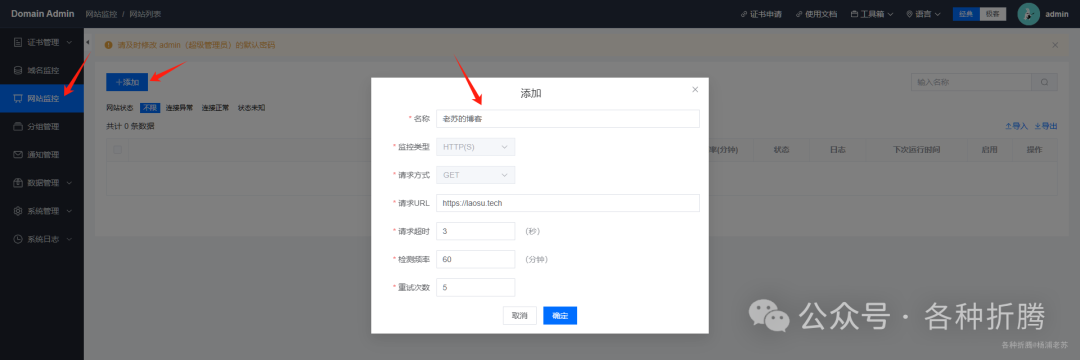
Task: Click the 工具箱 toolbox icon
Action: [854, 14]
